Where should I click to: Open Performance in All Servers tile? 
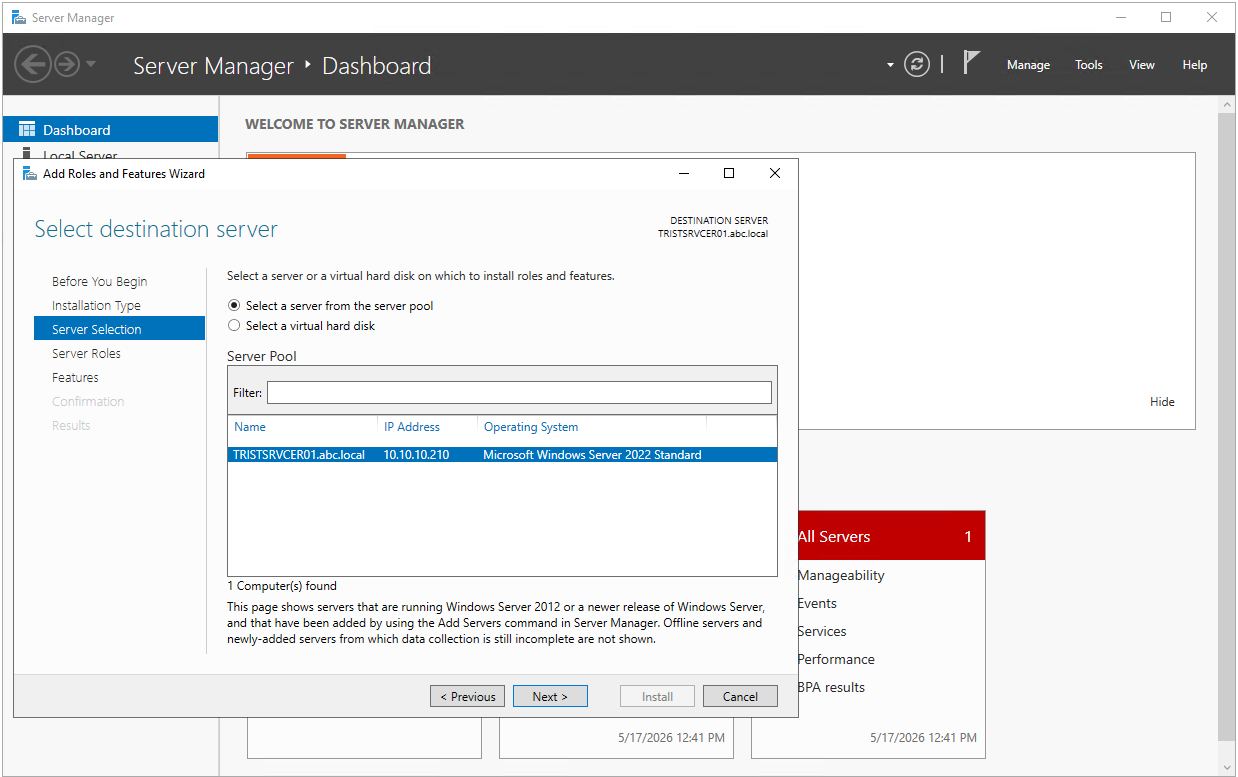coord(836,659)
